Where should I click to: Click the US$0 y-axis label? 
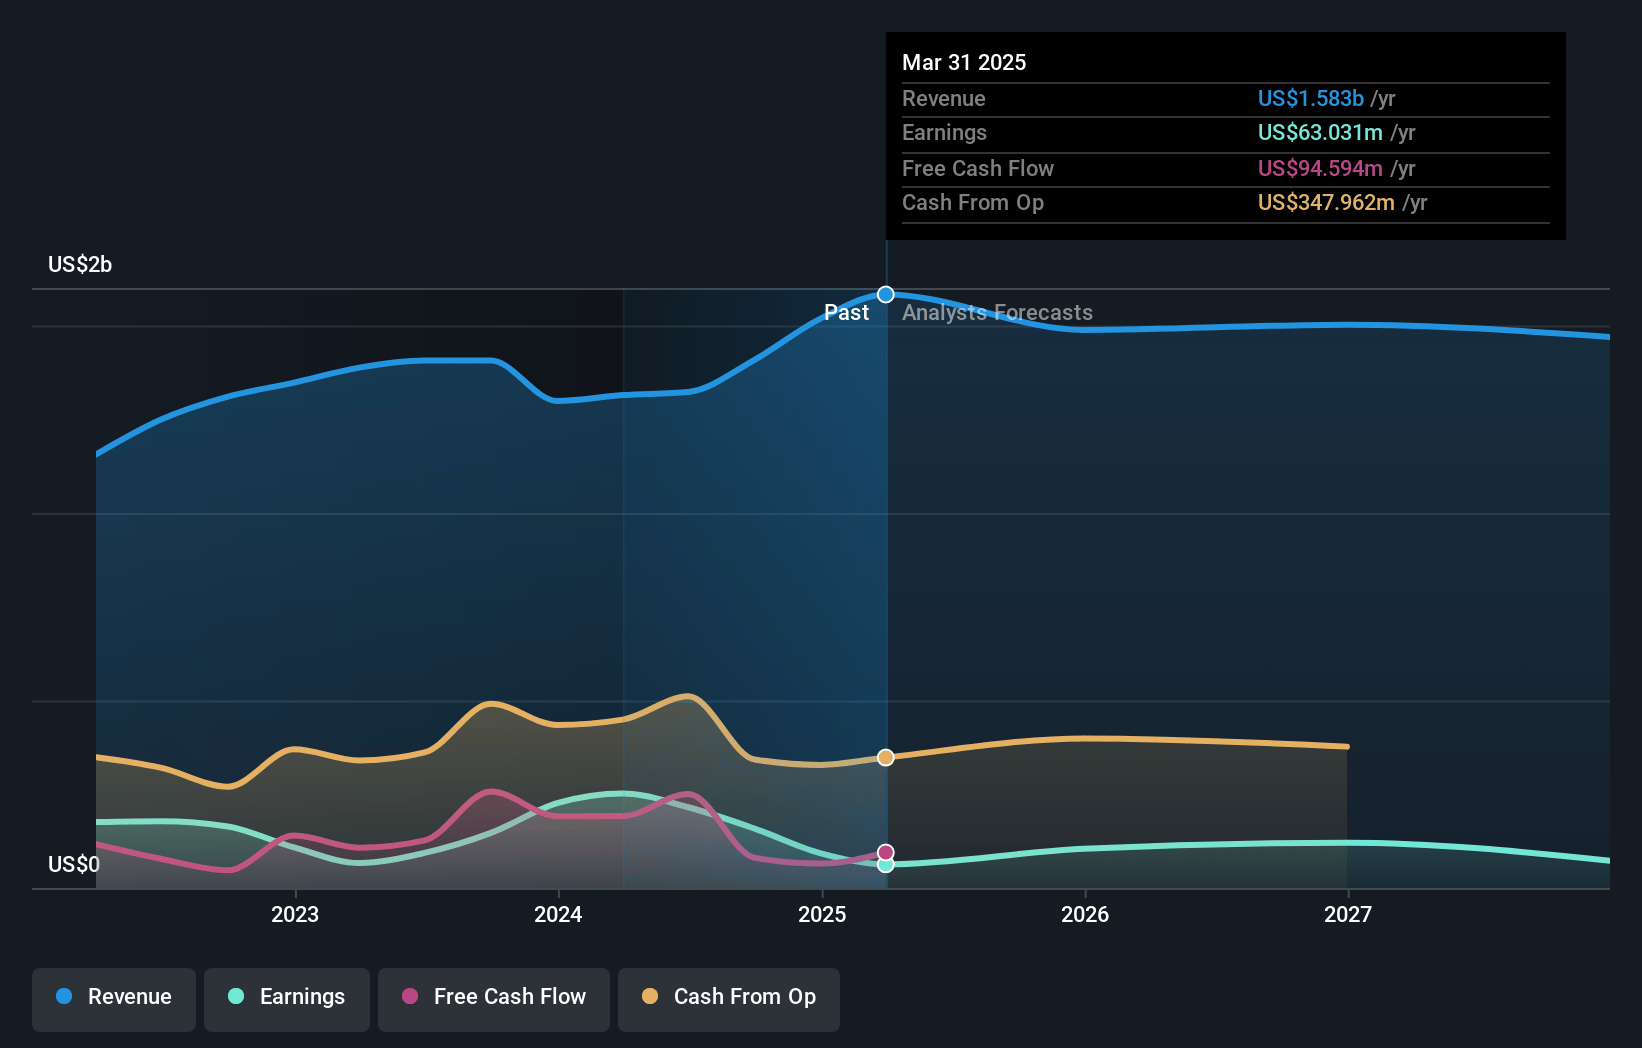(74, 865)
